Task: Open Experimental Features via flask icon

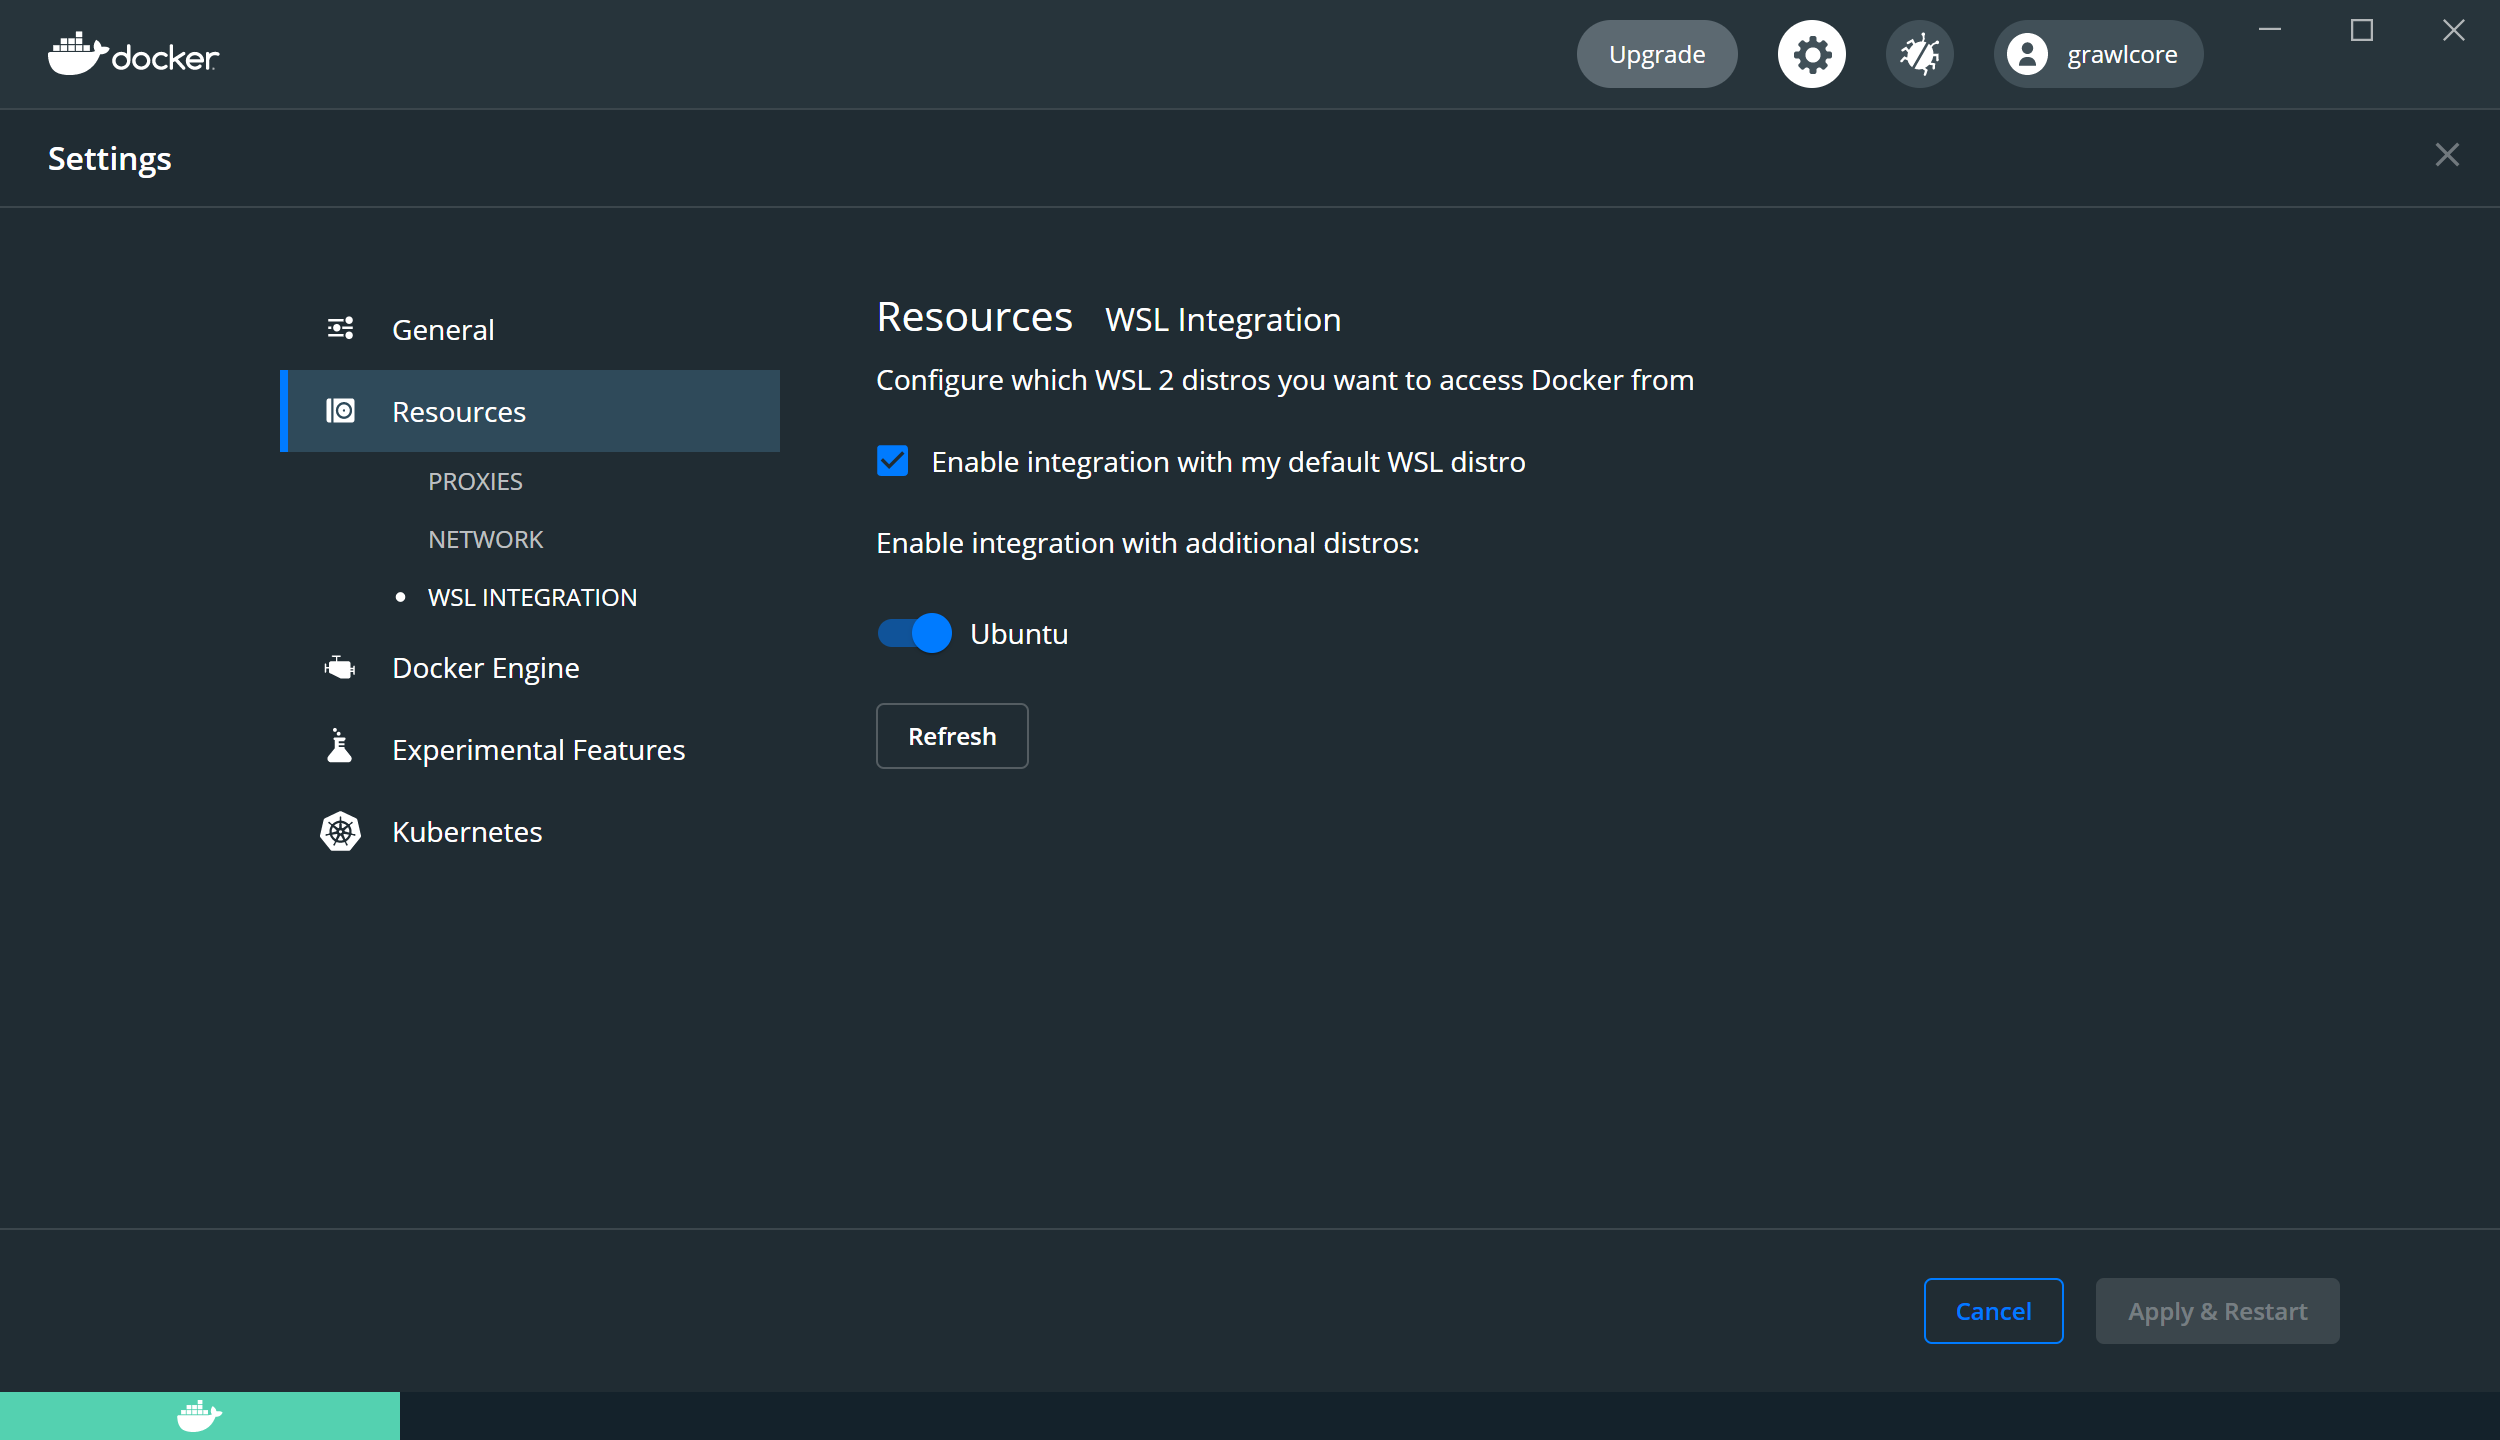Action: (x=340, y=748)
